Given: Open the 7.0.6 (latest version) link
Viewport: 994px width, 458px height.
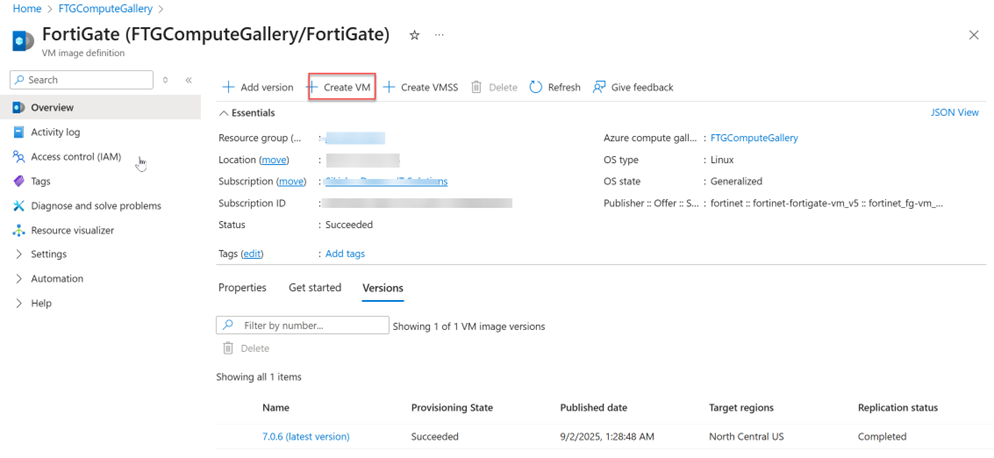Looking at the screenshot, I should pyautogui.click(x=306, y=437).
